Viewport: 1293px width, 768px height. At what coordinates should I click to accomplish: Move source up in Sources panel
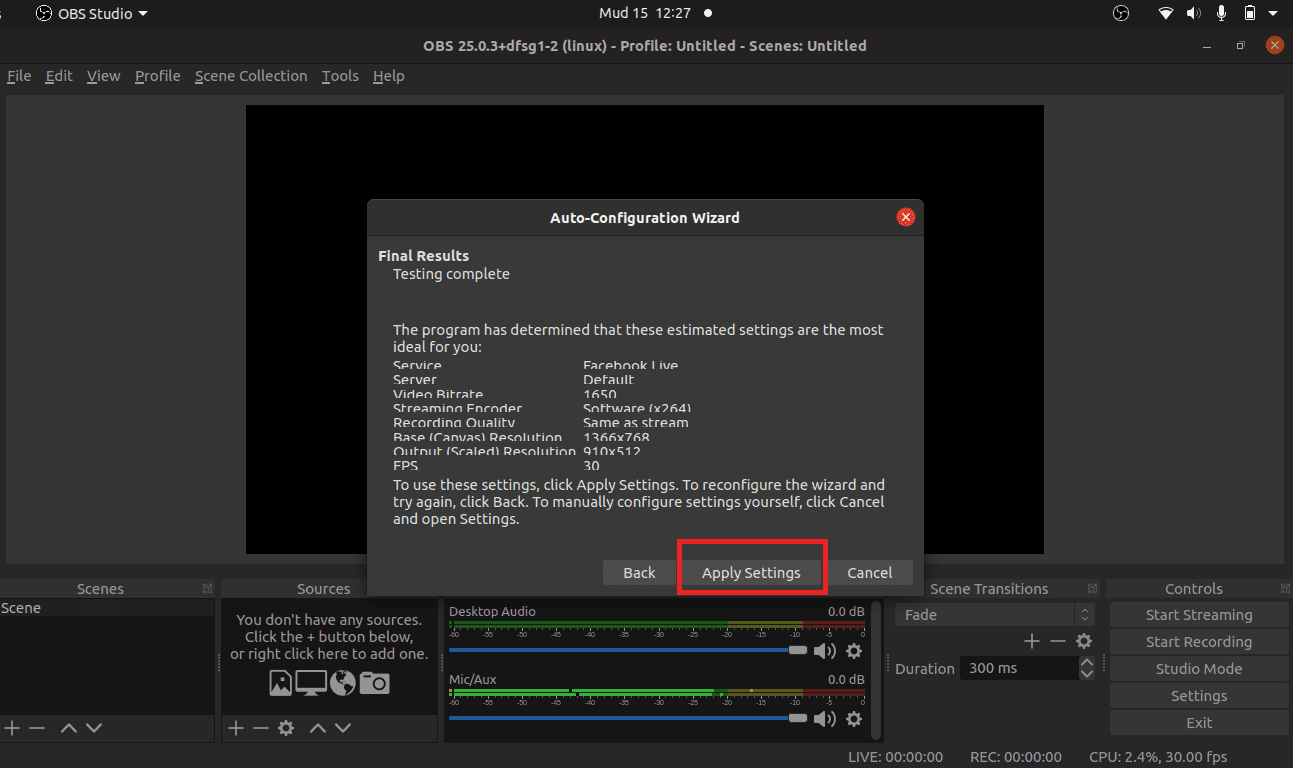318,728
